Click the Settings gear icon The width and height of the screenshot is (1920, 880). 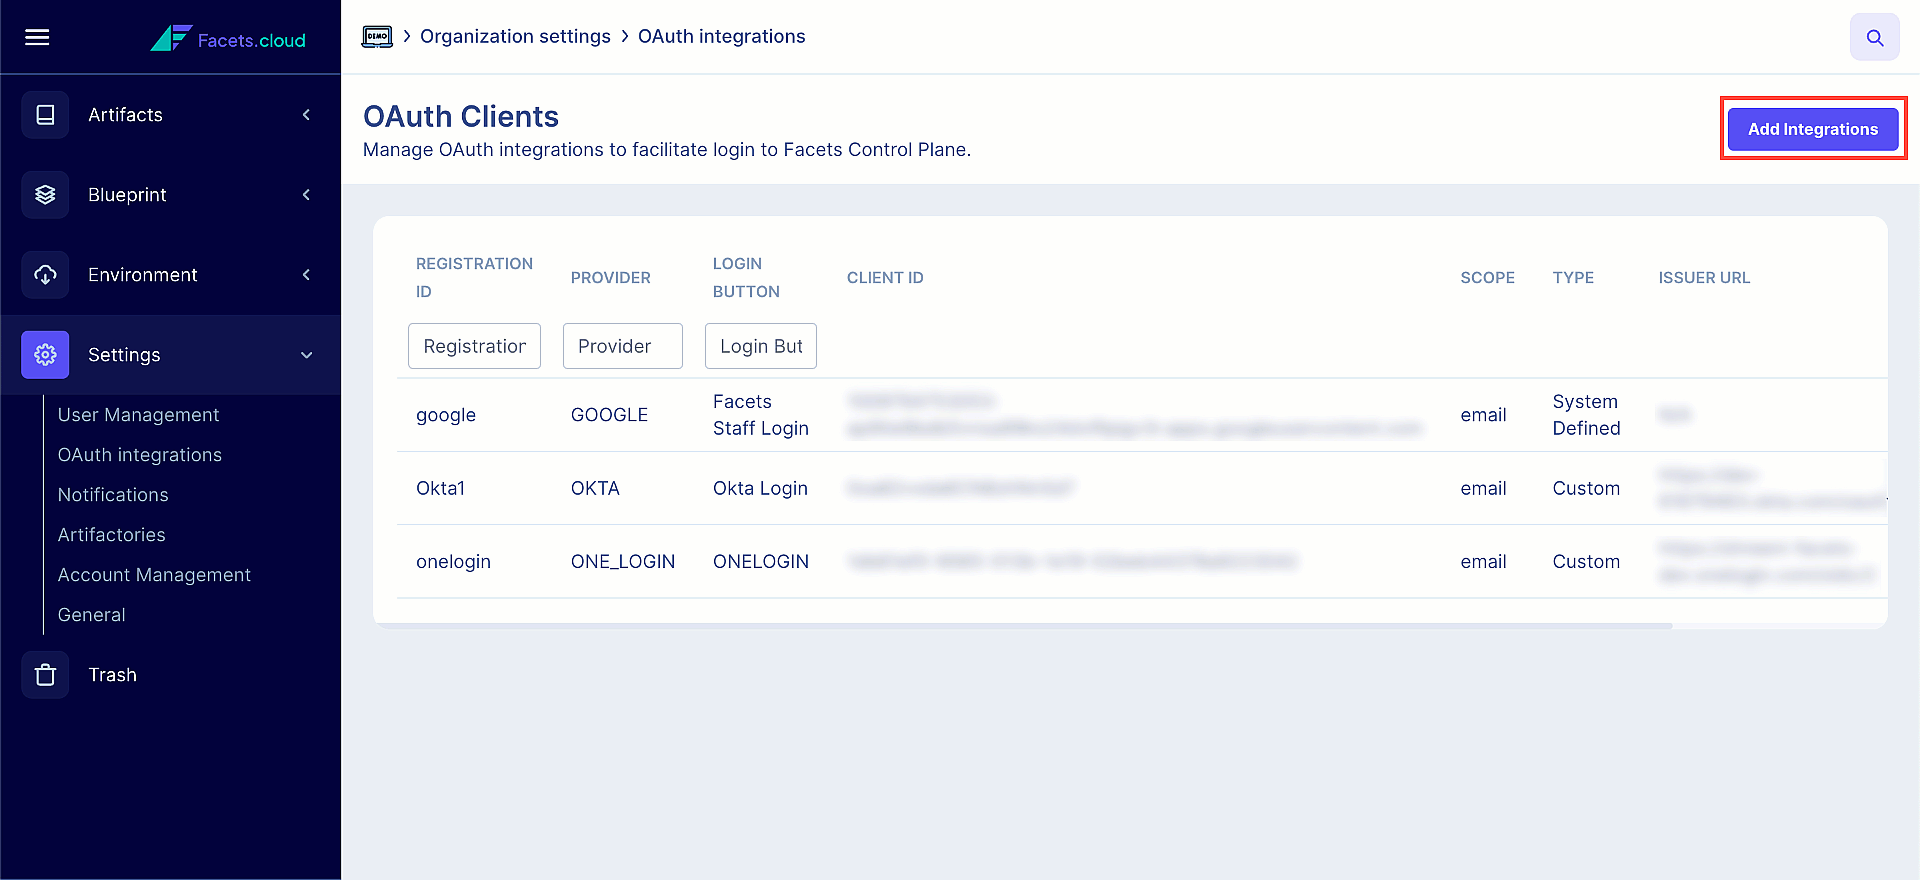point(45,355)
